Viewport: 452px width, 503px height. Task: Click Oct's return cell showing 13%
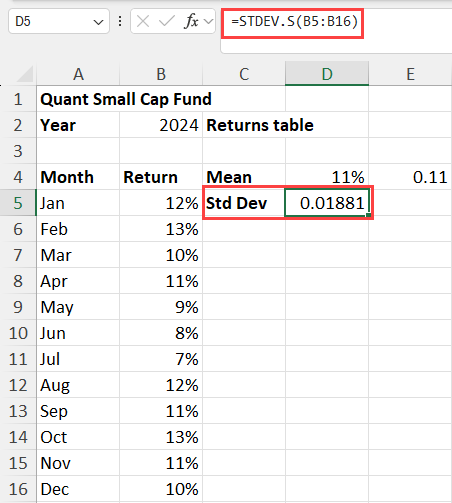(x=161, y=437)
